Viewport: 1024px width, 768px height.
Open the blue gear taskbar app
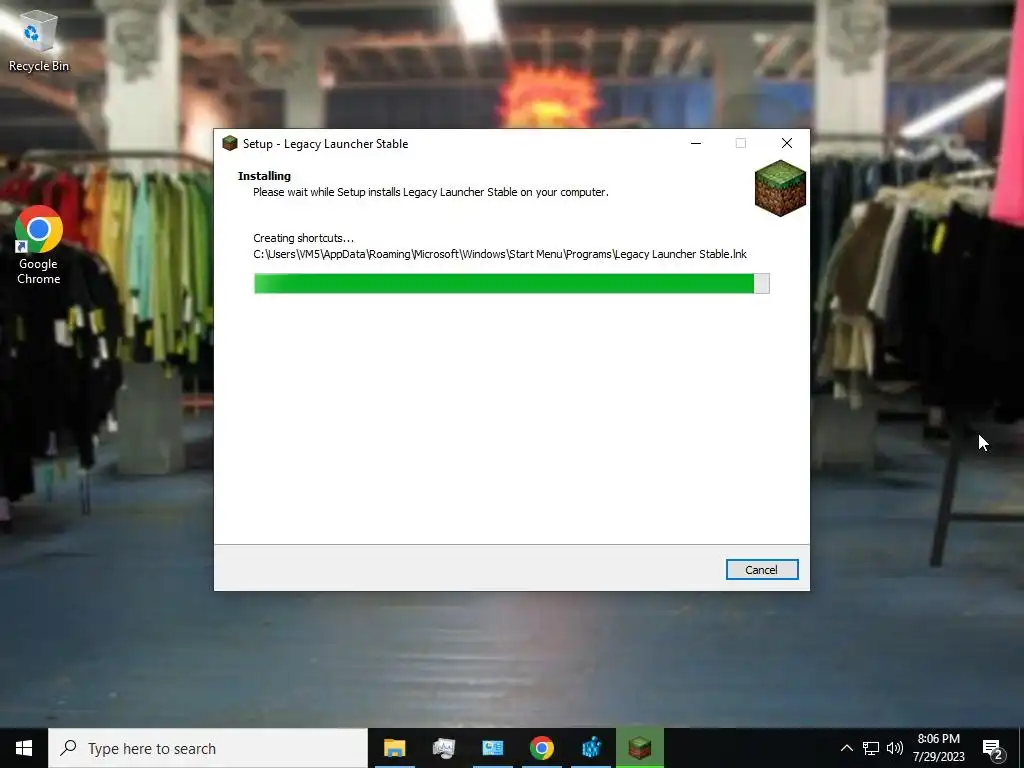(x=591, y=748)
